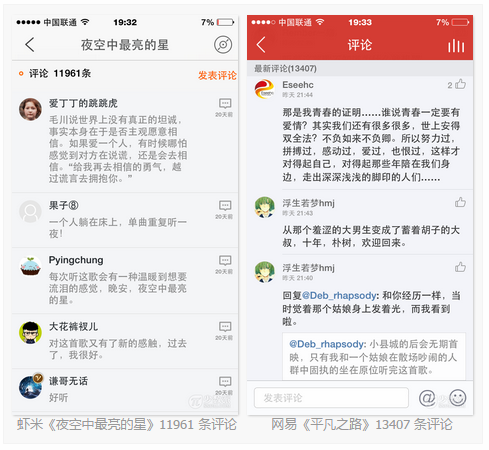
Task: Reply icon beside 谦哥无话 comment
Action: [225, 381]
